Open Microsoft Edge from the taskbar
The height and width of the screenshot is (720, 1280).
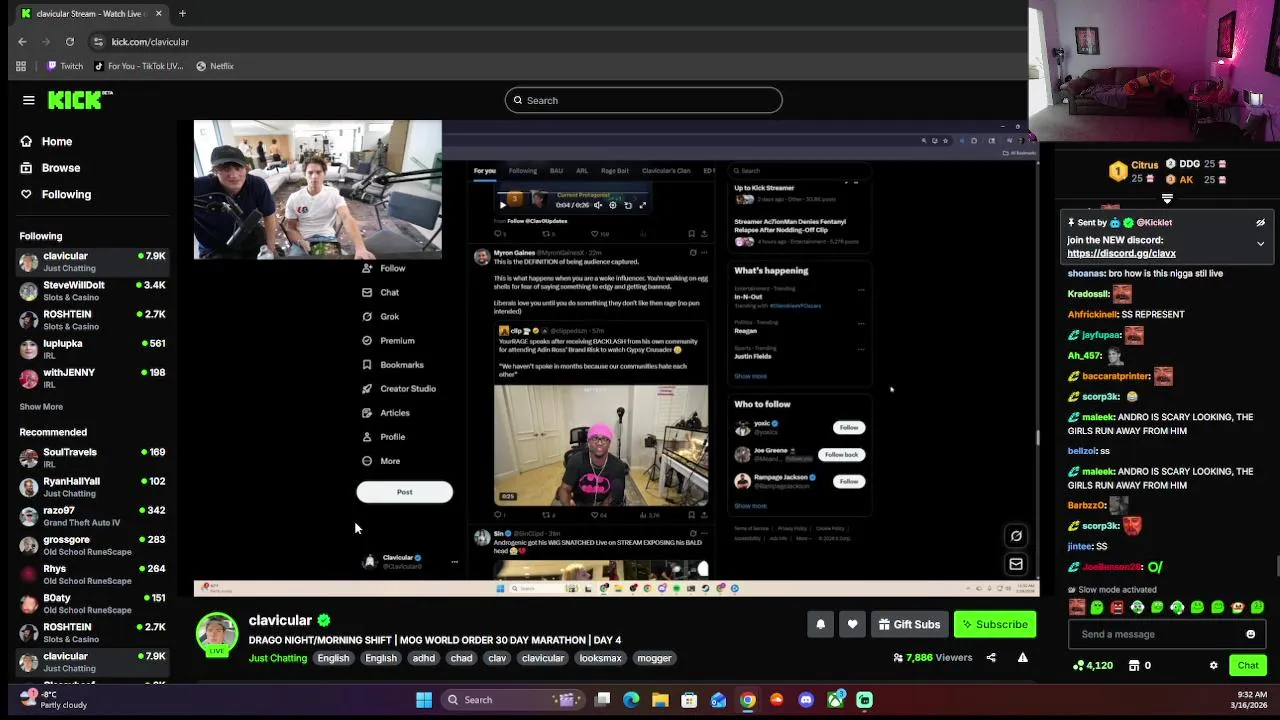point(631,700)
